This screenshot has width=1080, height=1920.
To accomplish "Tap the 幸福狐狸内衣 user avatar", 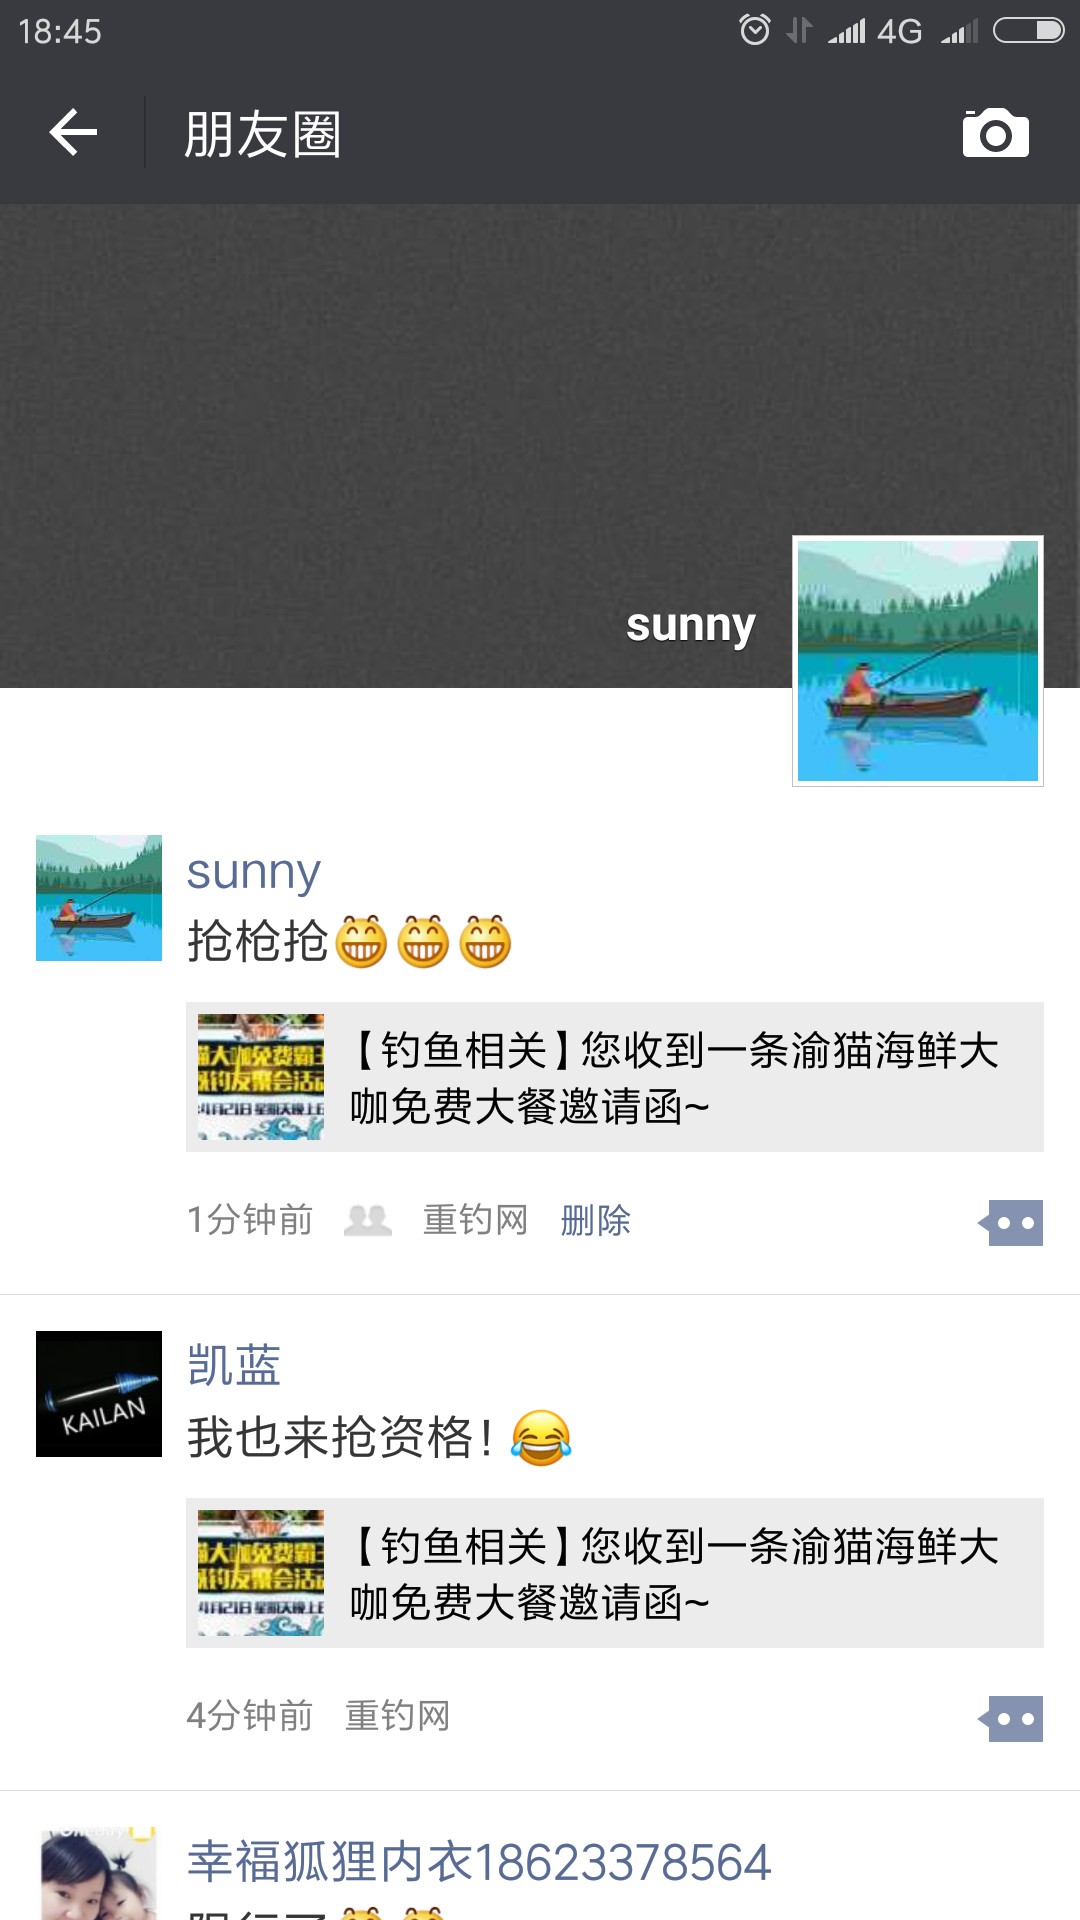I will click(x=99, y=1873).
